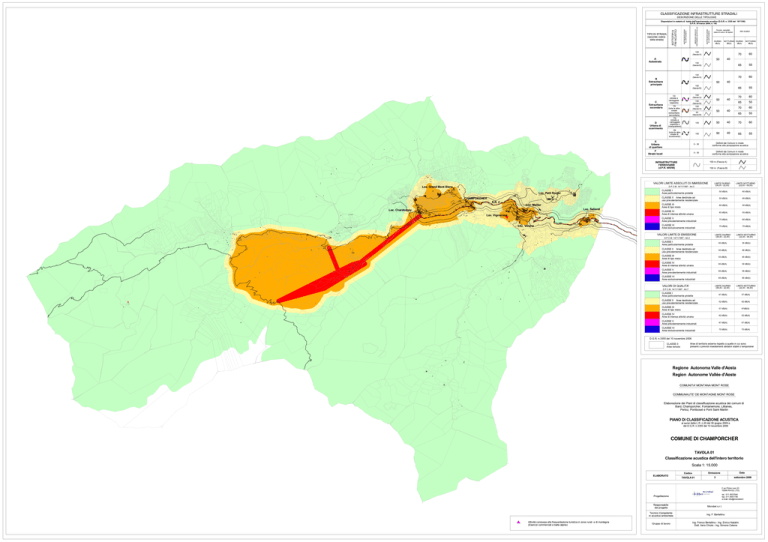
Task: Click the 'TAVOLA 01' label
Action: [704, 452]
